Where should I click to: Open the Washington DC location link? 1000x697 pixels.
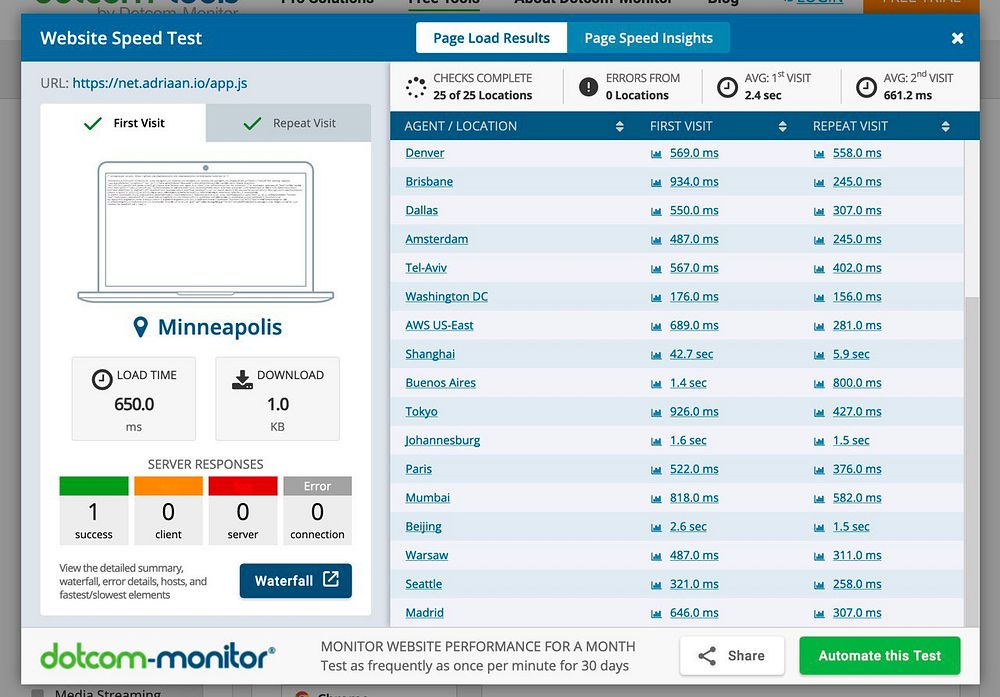[446, 297]
